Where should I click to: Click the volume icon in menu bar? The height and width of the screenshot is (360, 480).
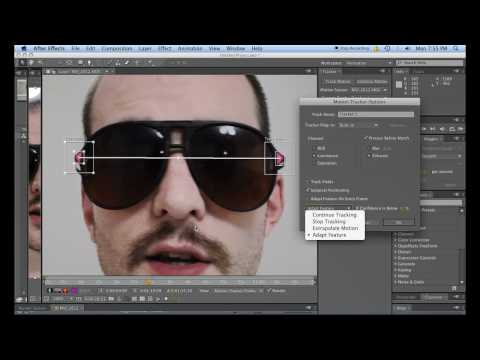[407, 49]
